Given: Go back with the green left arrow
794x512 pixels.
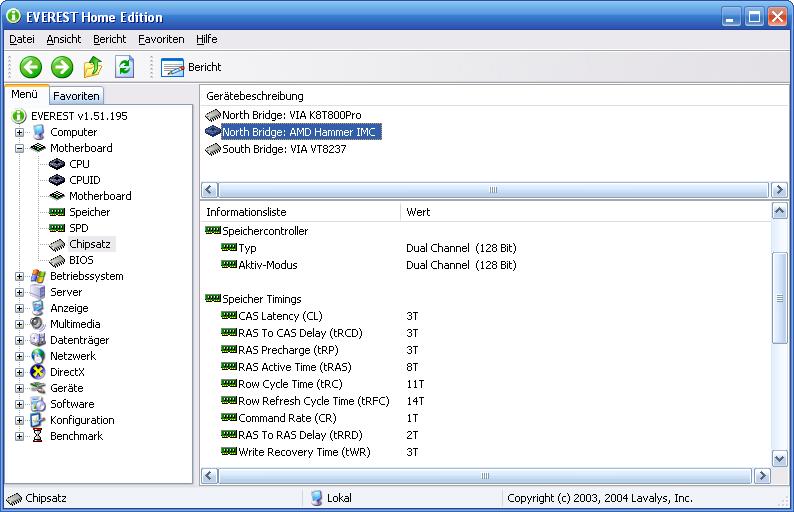Looking at the screenshot, I should [x=30, y=67].
